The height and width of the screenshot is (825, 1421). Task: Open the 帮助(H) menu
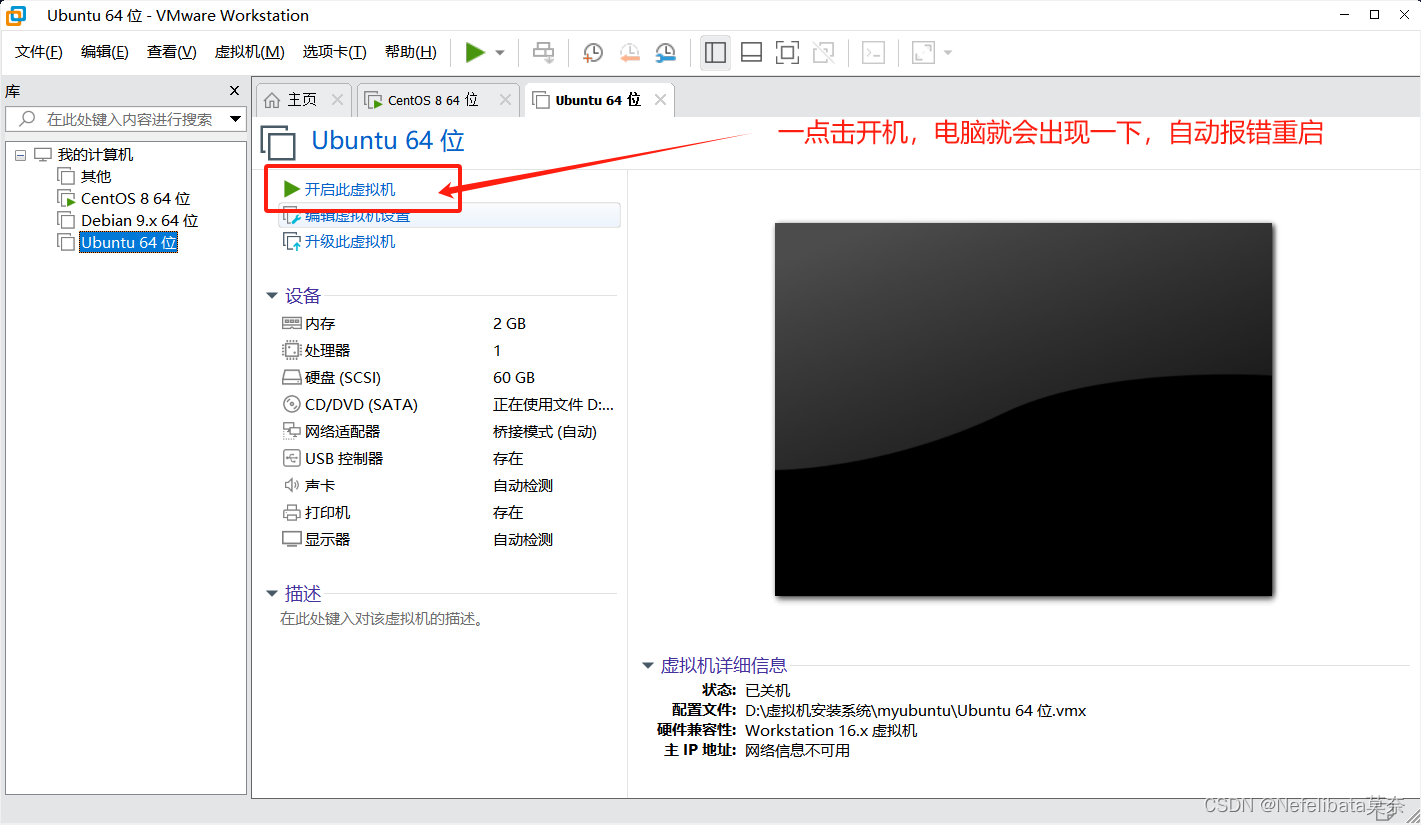point(411,52)
